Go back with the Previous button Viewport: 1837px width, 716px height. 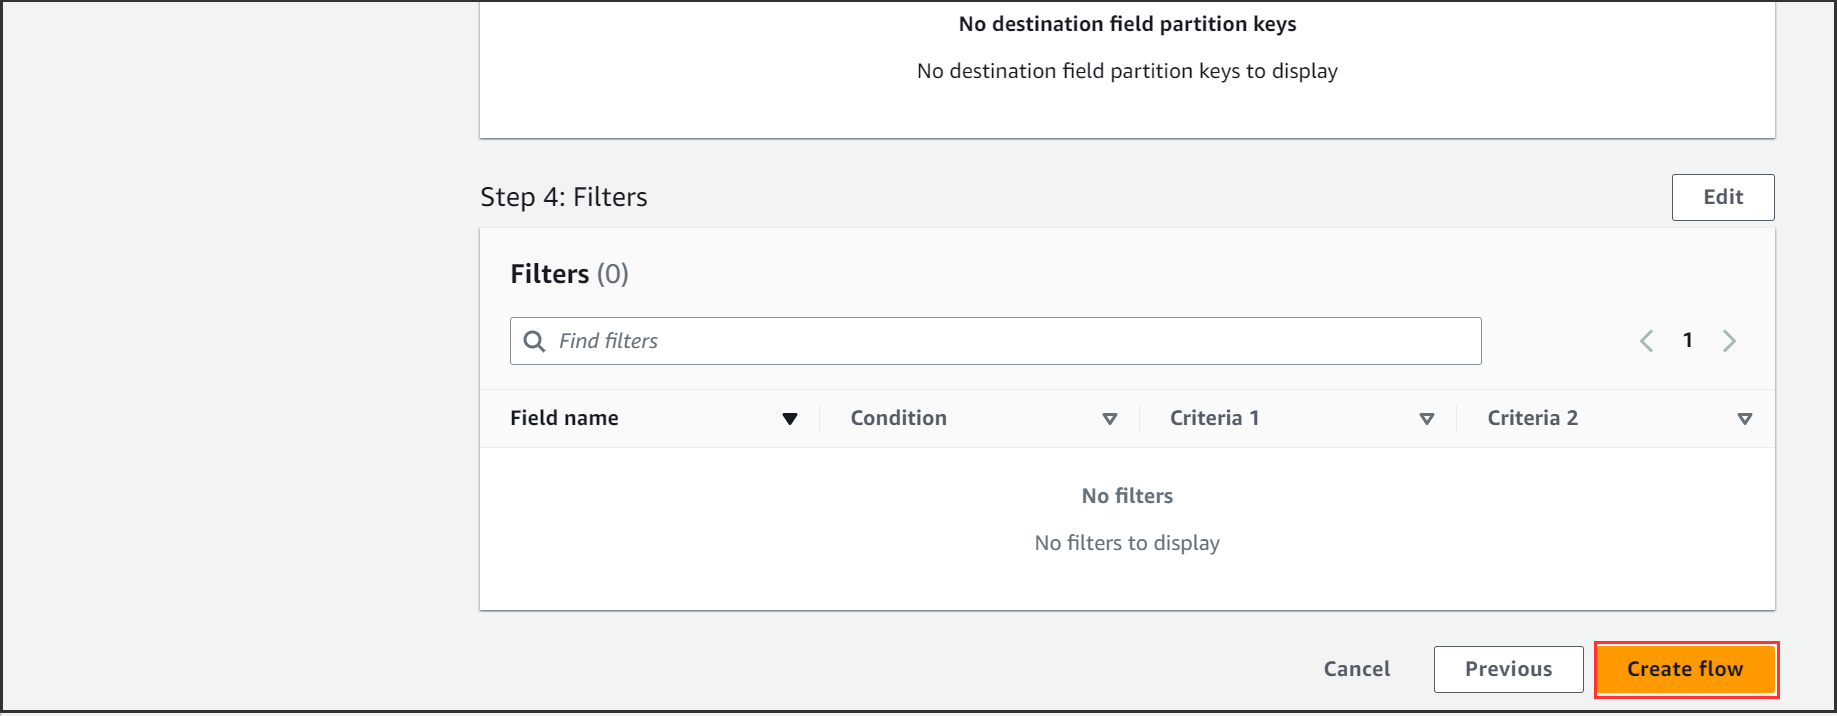1508,669
